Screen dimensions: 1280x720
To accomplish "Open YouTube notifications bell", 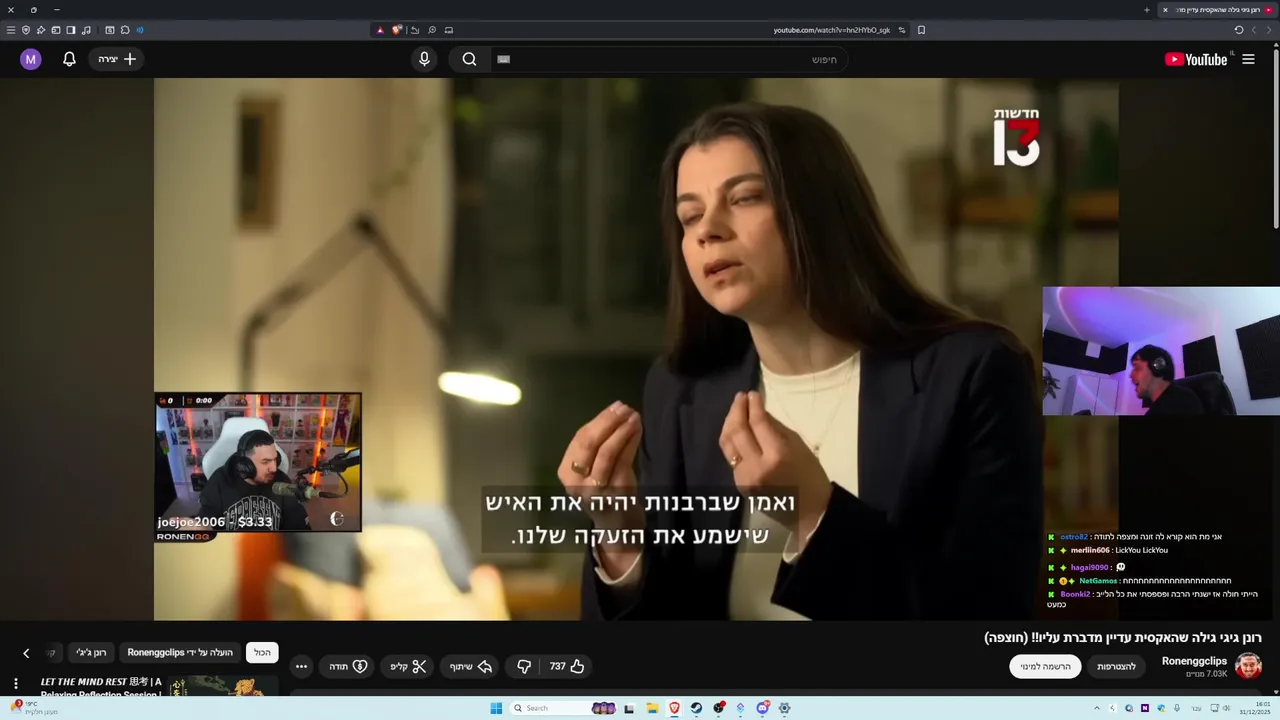I will click(x=69, y=59).
